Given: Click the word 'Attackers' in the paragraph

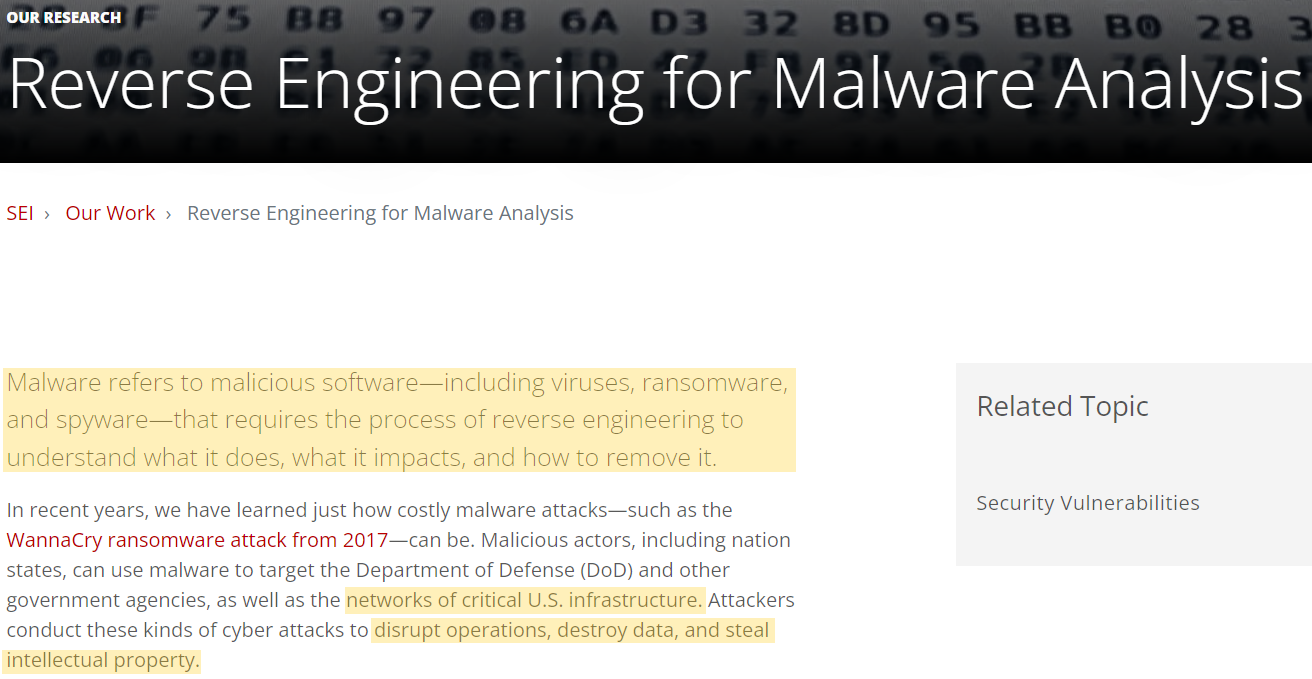Looking at the screenshot, I should [751, 600].
